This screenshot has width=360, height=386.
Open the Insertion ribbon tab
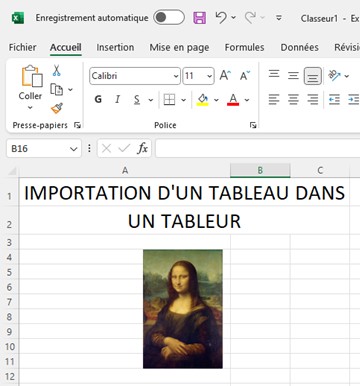click(115, 47)
